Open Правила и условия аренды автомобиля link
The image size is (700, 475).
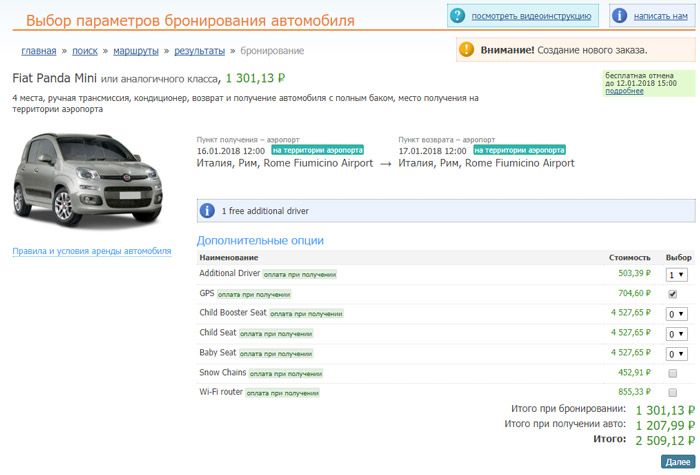pyautogui.click(x=92, y=251)
